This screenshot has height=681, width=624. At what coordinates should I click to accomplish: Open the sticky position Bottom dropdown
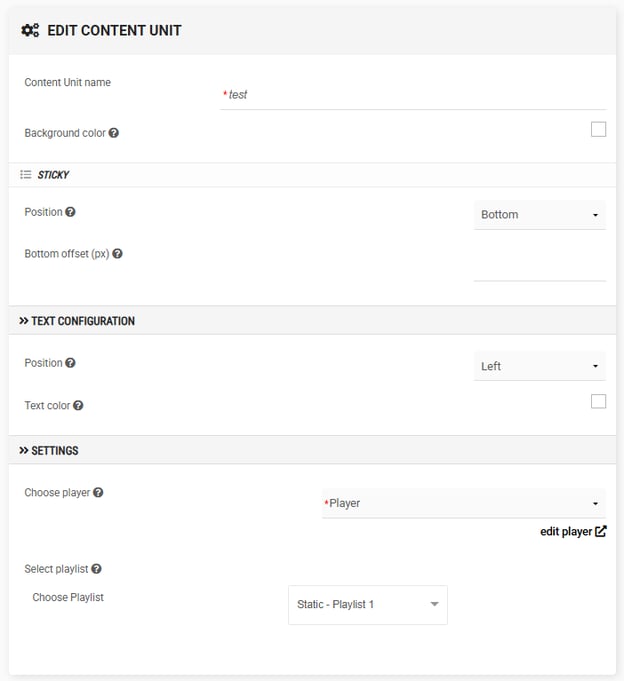point(539,215)
